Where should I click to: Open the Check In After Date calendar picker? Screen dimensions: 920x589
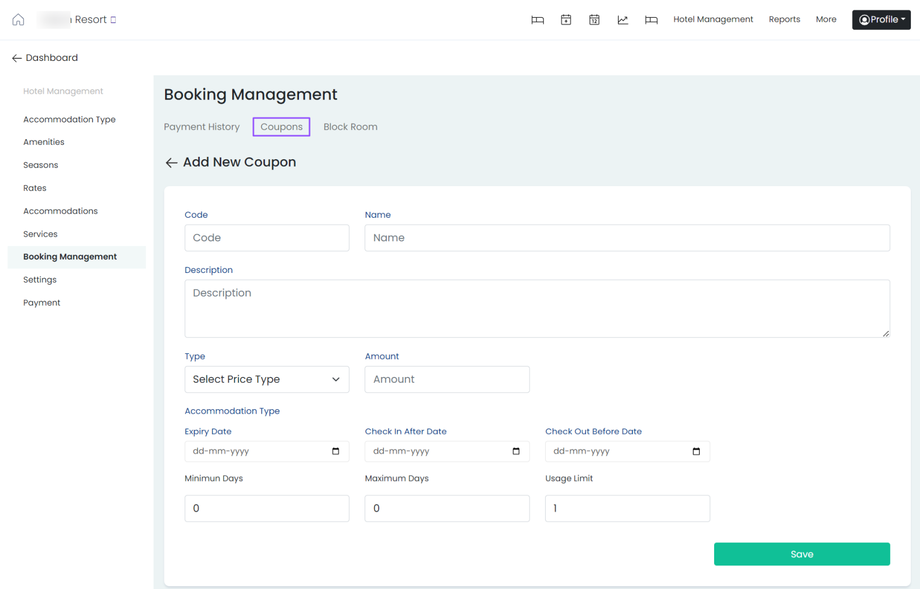point(516,451)
